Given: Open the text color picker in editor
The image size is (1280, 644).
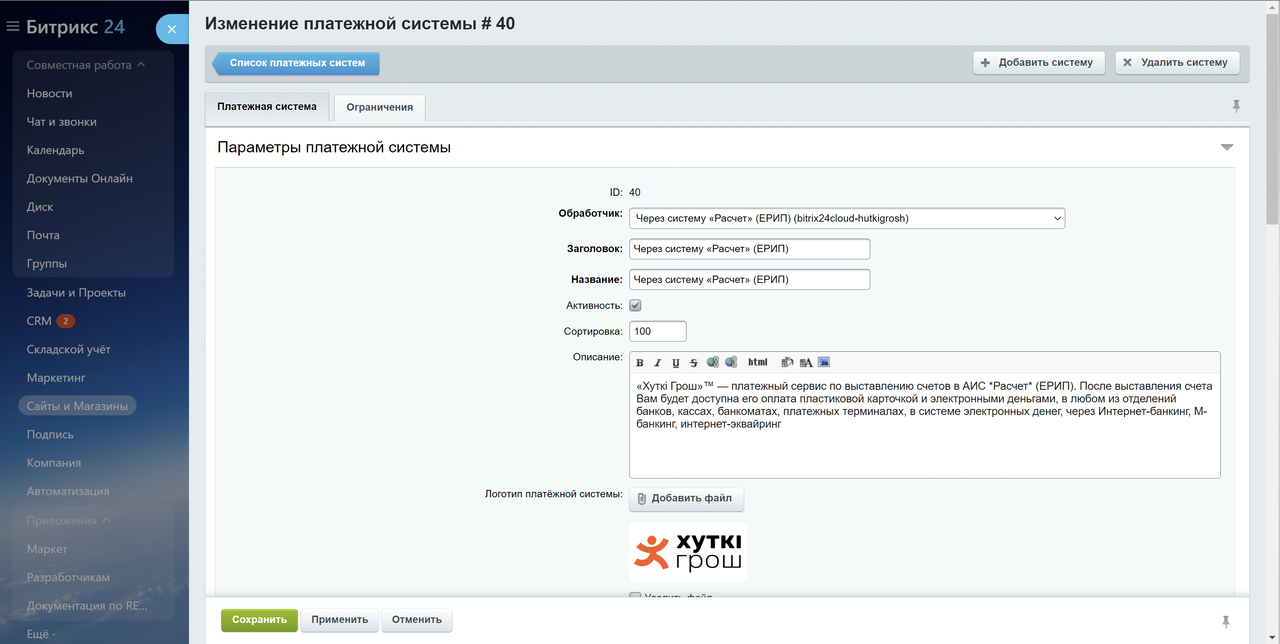Looking at the screenshot, I should click(x=805, y=363).
